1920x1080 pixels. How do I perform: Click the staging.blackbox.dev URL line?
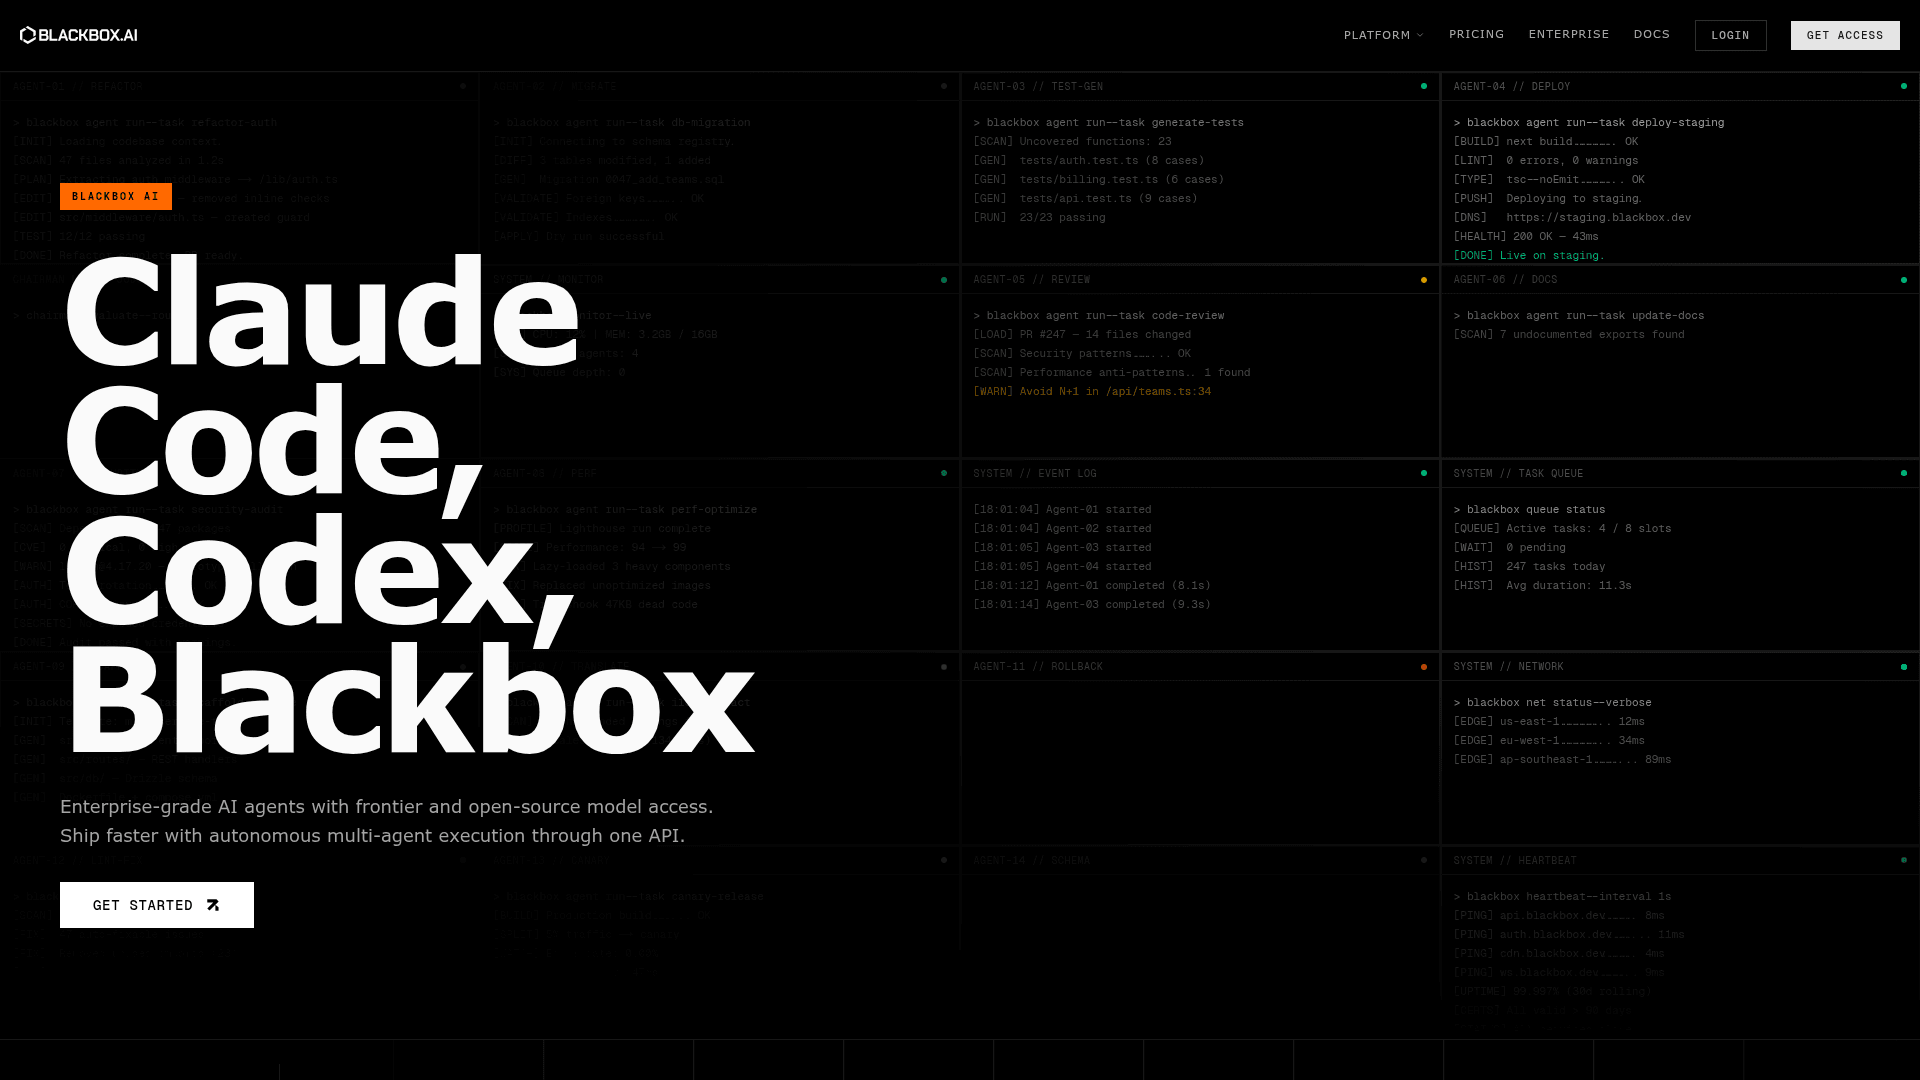1572,217
